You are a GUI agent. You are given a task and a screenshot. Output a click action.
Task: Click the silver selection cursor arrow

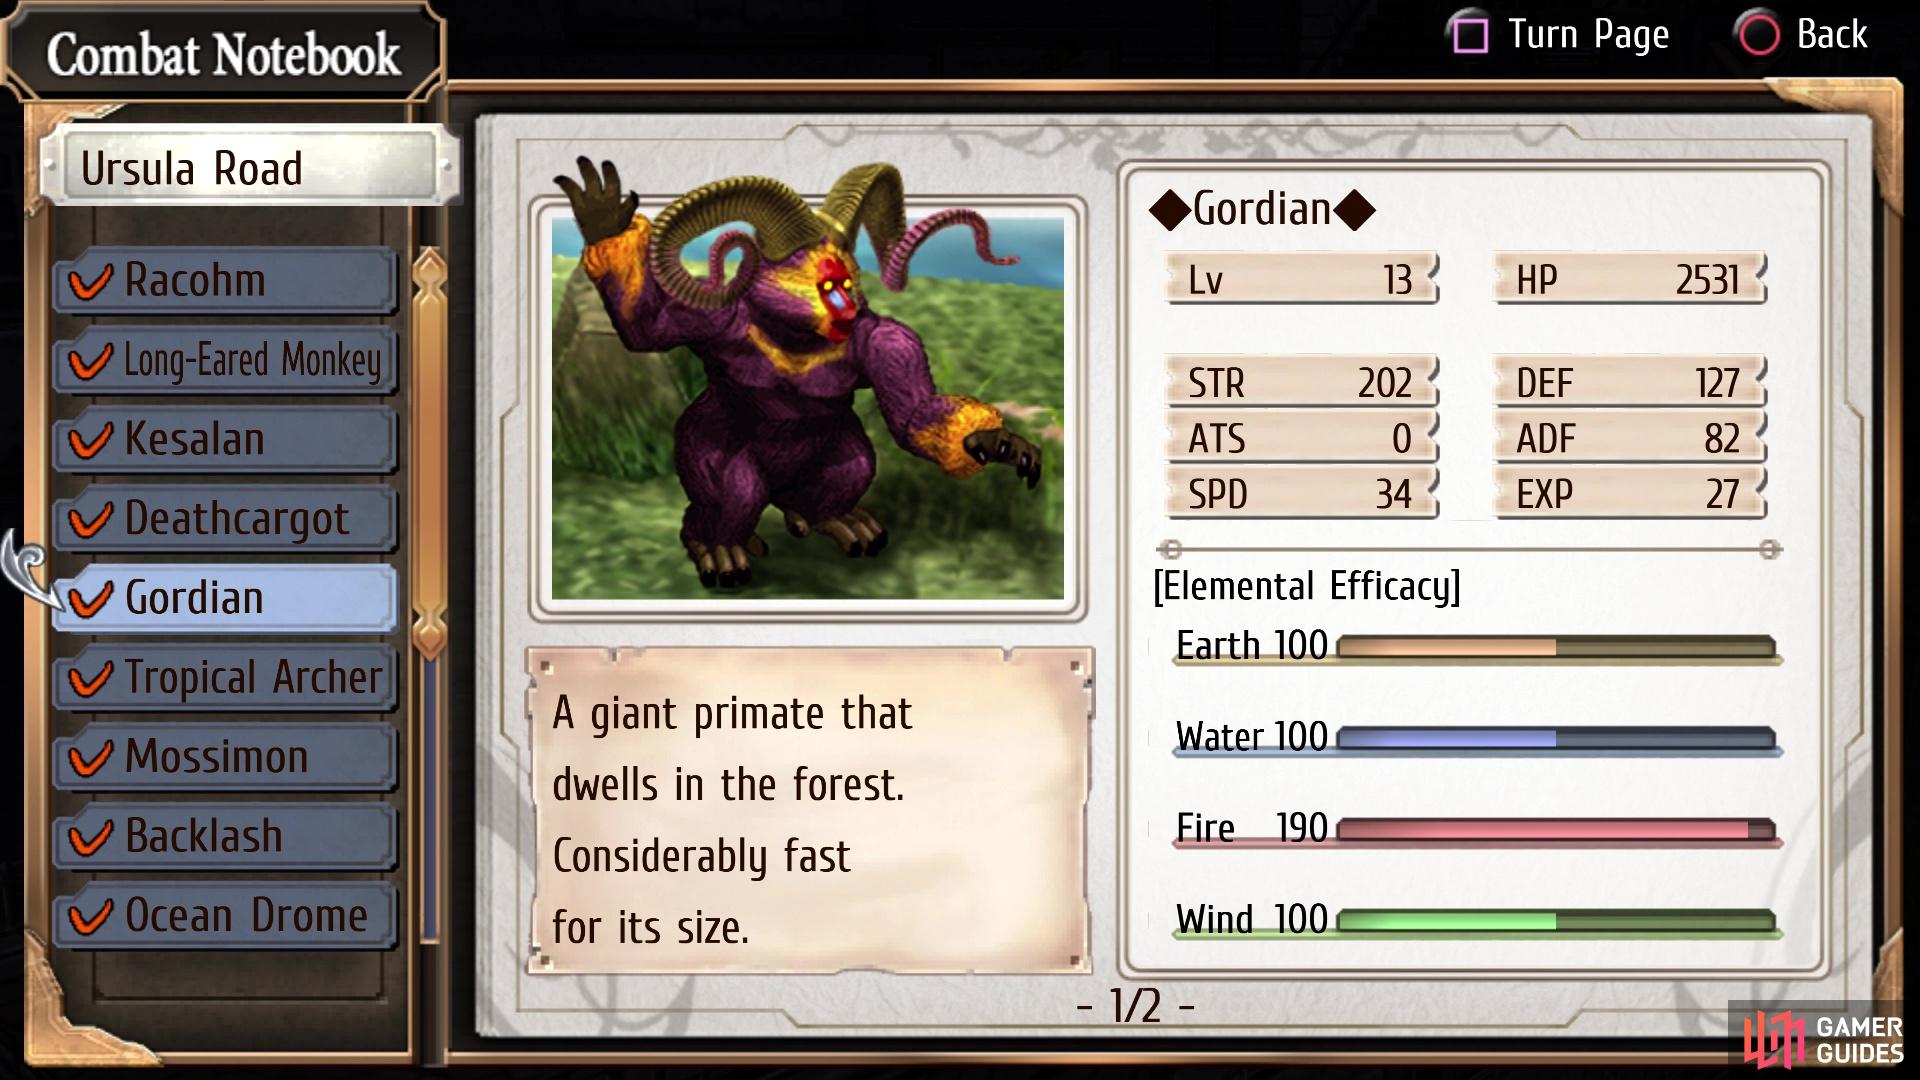[x=30, y=570]
